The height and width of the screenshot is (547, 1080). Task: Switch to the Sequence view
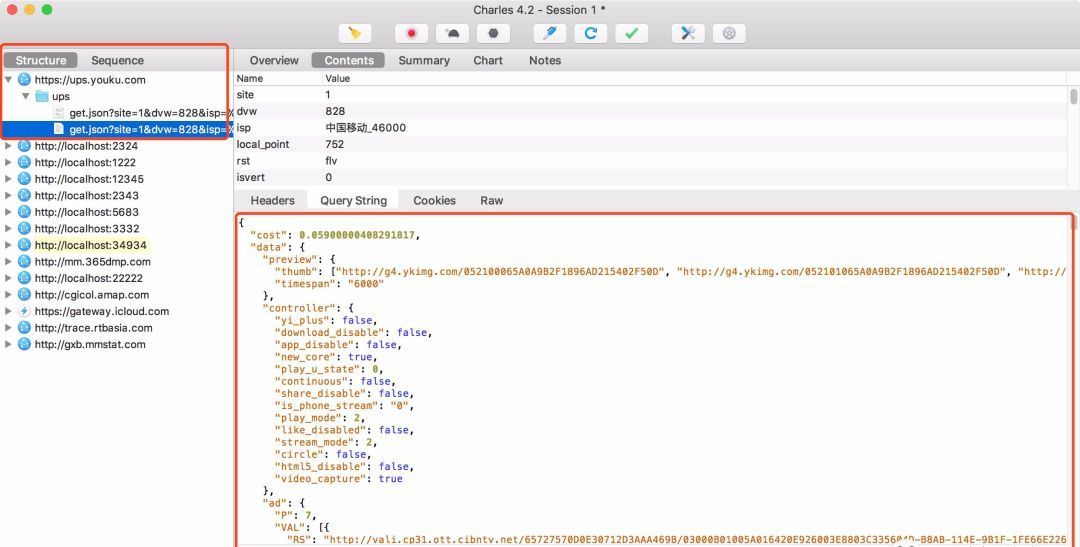click(x=117, y=60)
